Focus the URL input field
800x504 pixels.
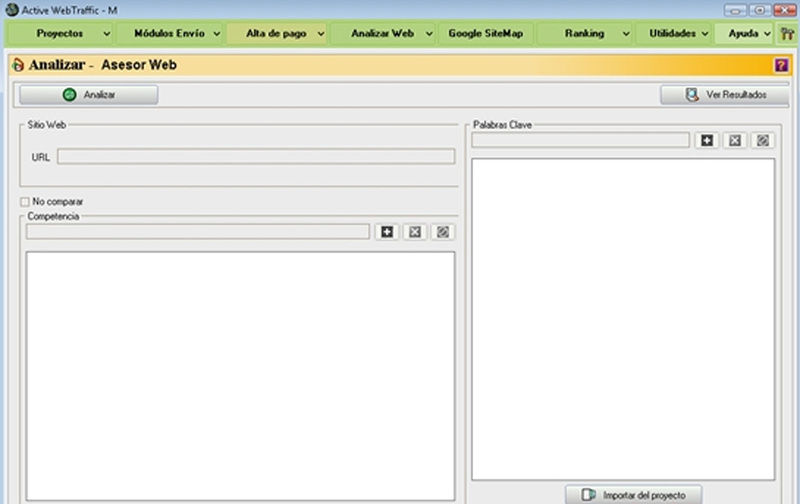click(256, 157)
